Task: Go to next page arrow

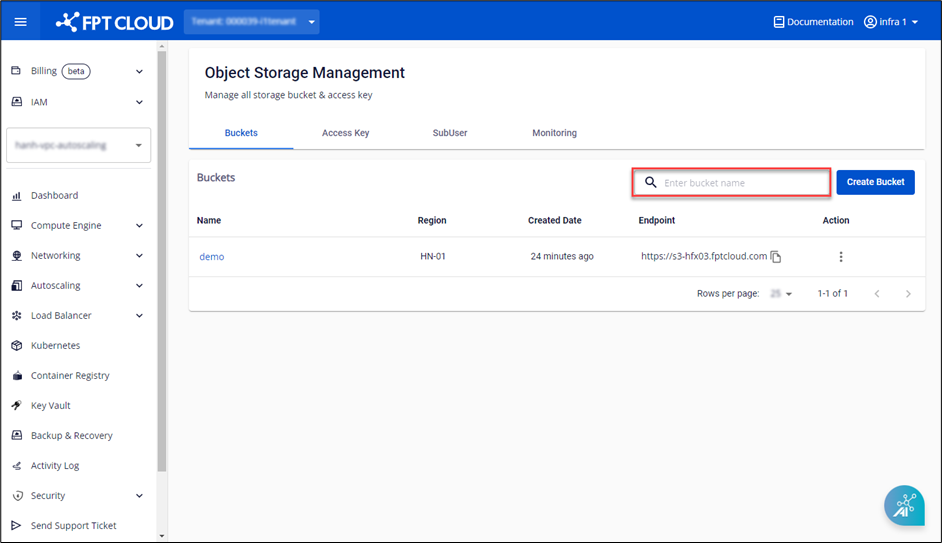Action: coord(908,294)
